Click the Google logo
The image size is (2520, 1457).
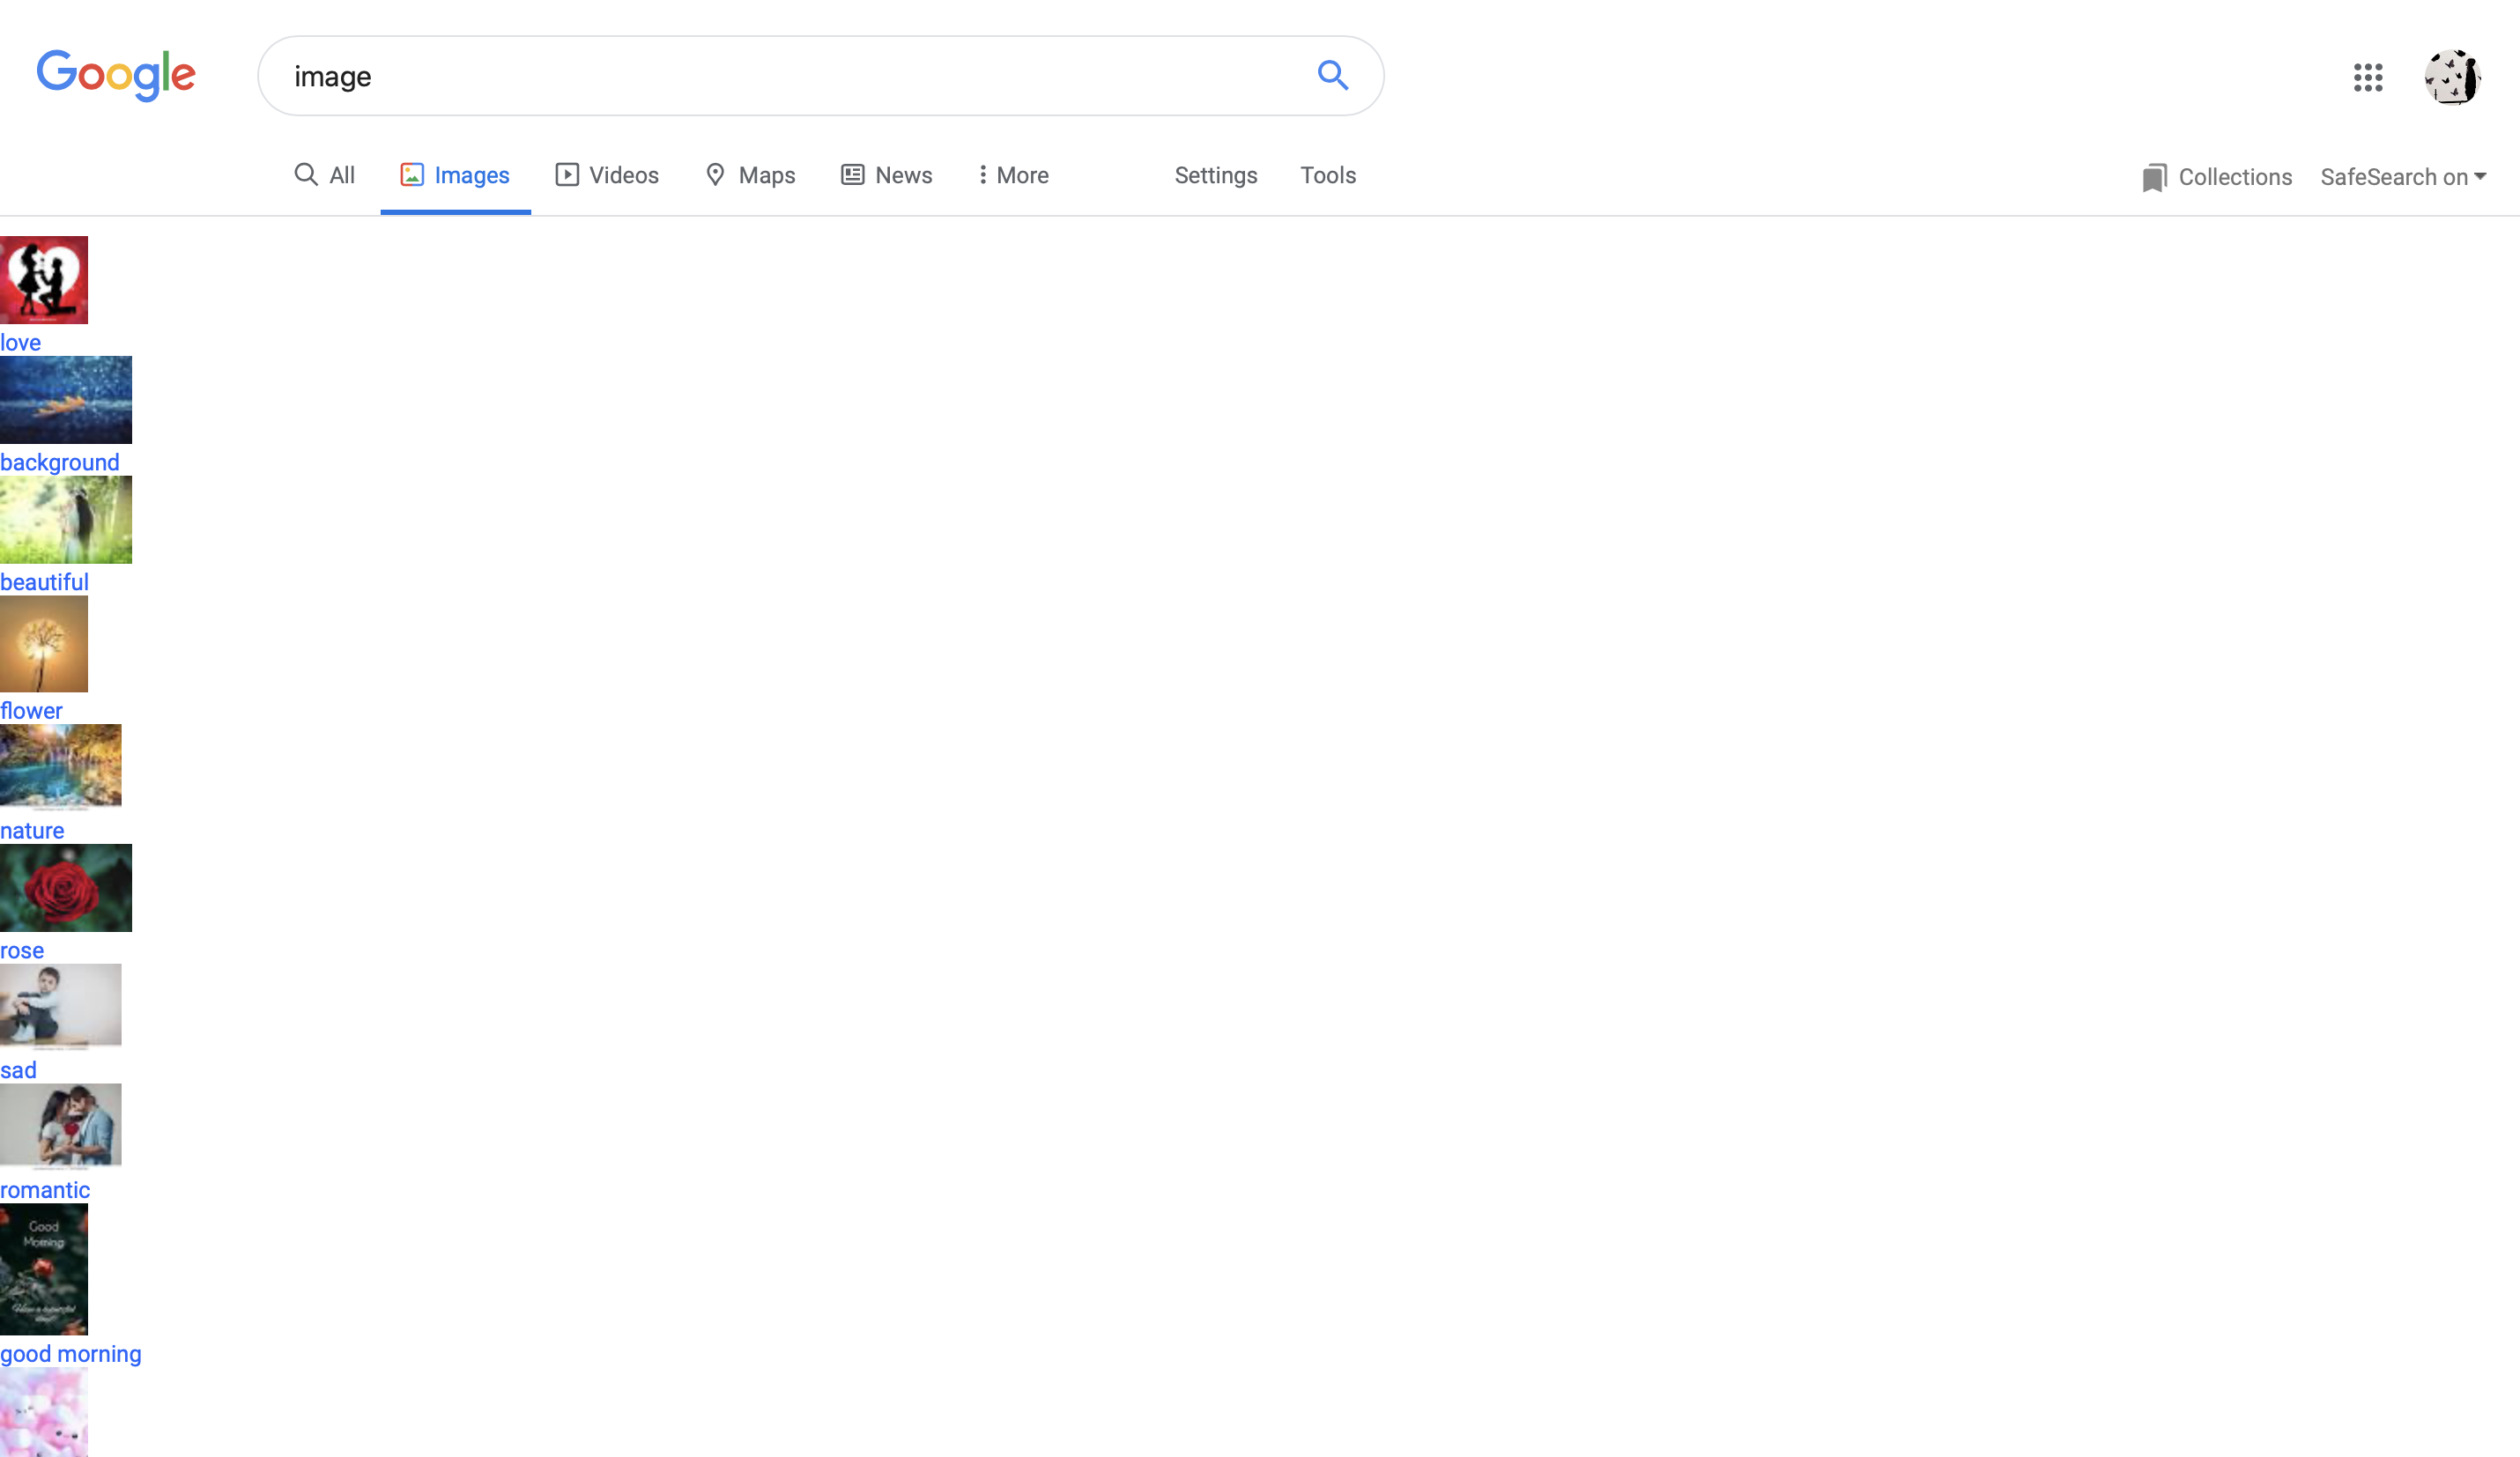[116, 75]
